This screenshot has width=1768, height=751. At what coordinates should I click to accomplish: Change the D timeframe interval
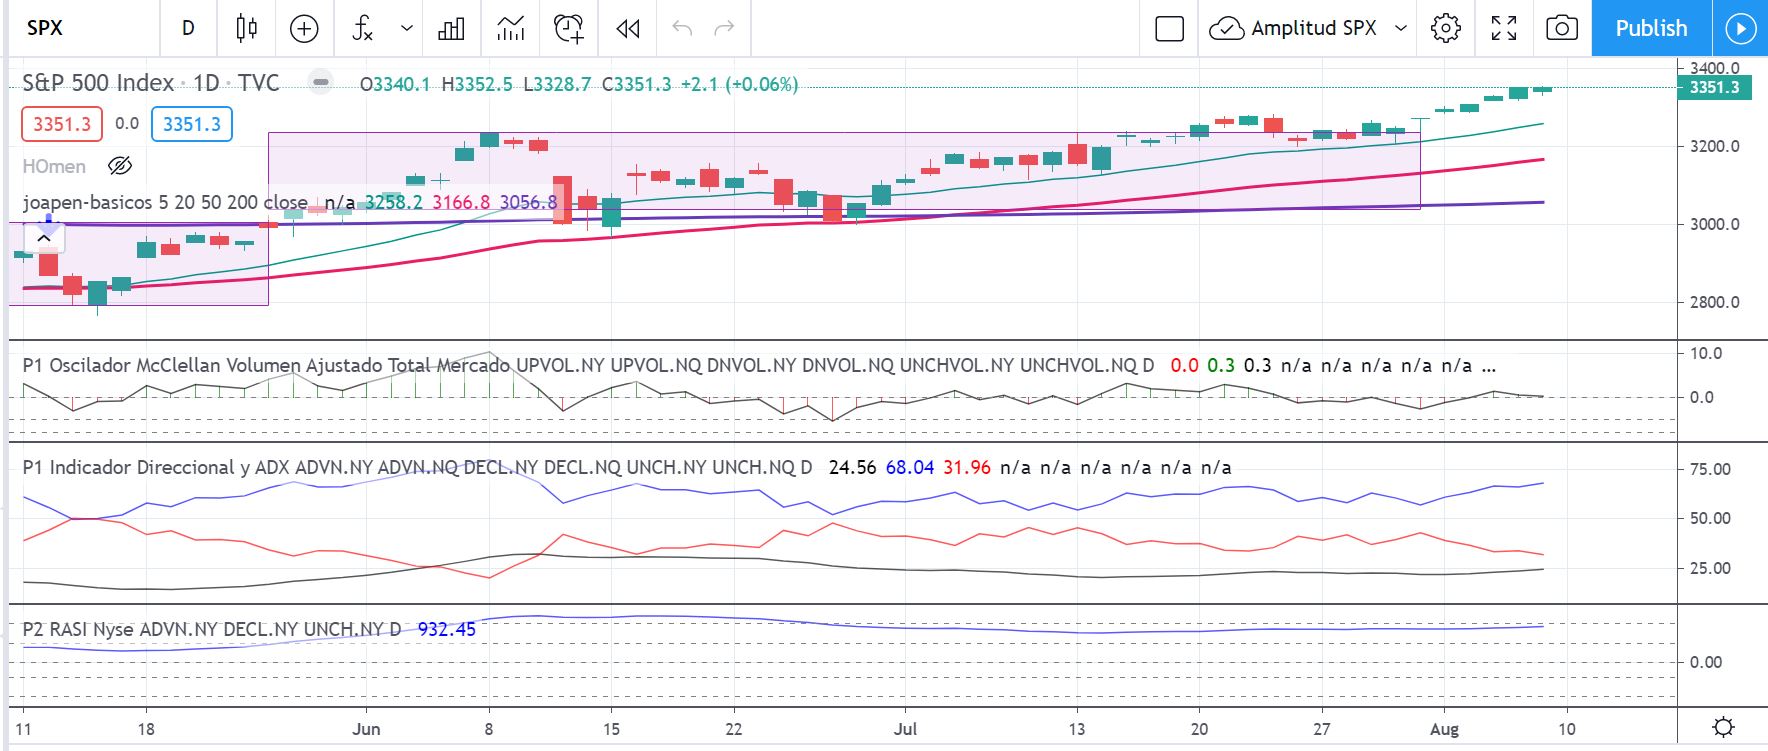188,29
